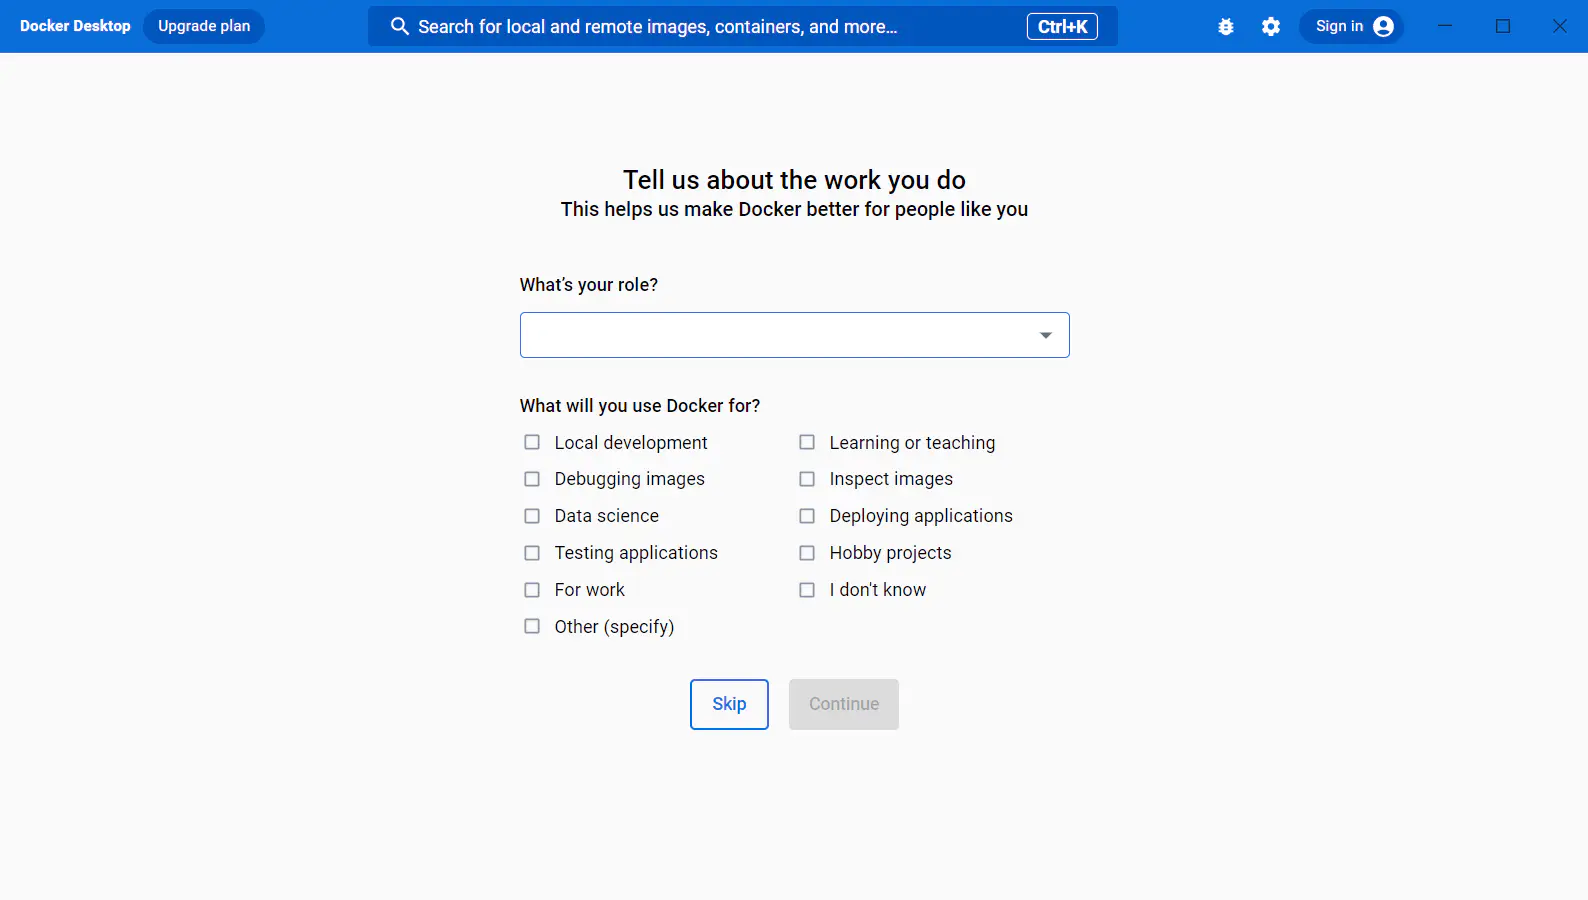
Task: Click the Ctrl+K shortcut badge
Action: coord(1062,27)
